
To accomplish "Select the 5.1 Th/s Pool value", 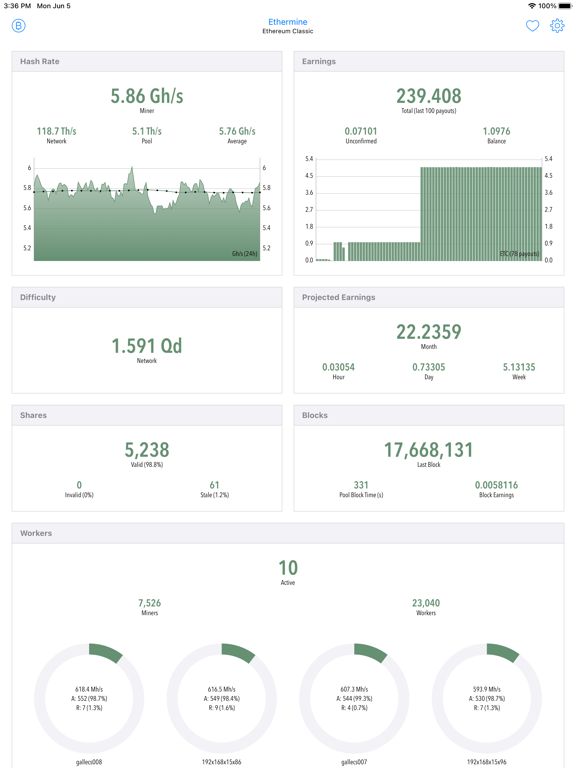I will [x=147, y=131].
